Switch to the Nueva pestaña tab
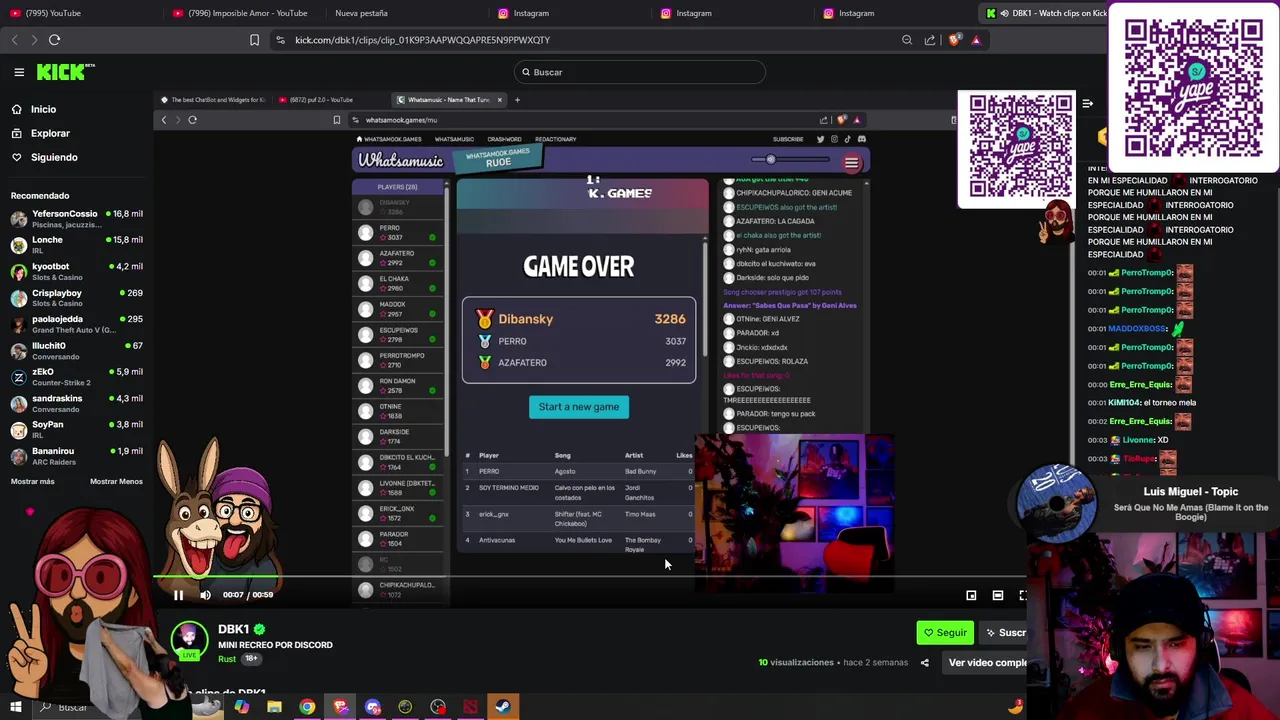1280x720 pixels. 361,13
